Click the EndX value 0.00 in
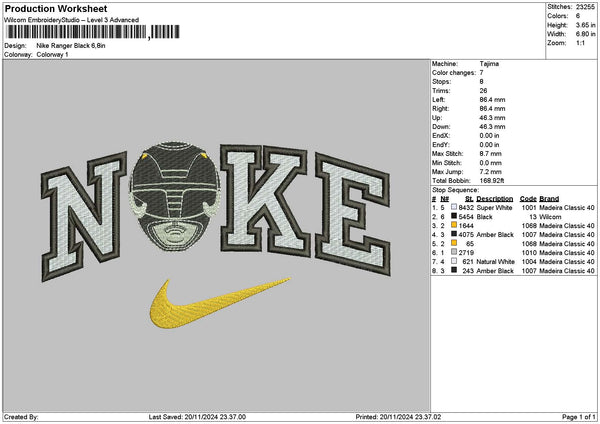The width and height of the screenshot is (600, 424). (489, 135)
